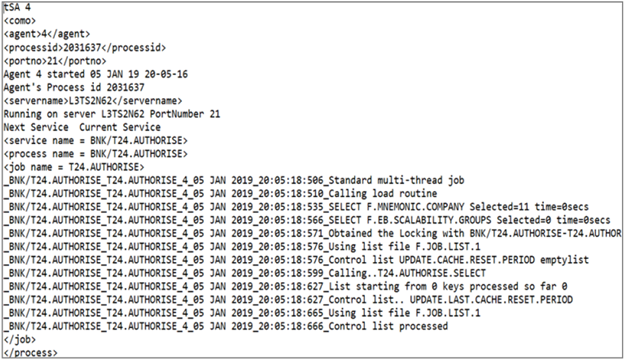Click 'Calling..T24.AUTHORISE.SELECT' log entry
624x360 pixels.
245,273
